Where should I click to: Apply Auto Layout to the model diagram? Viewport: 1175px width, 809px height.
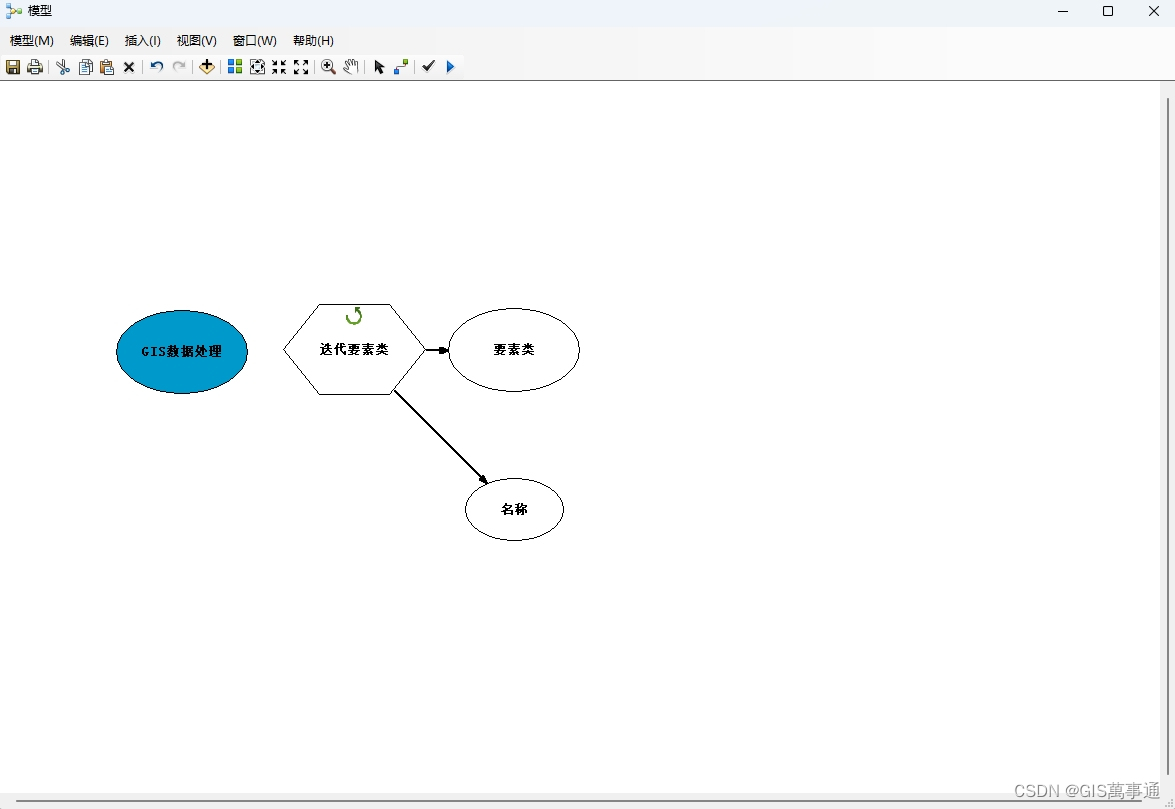pos(234,67)
